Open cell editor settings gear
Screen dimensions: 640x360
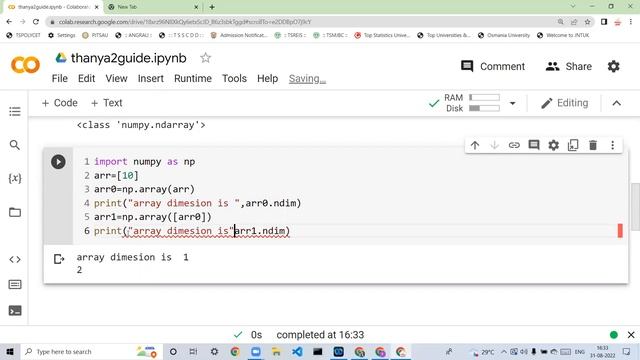pyautogui.click(x=553, y=145)
